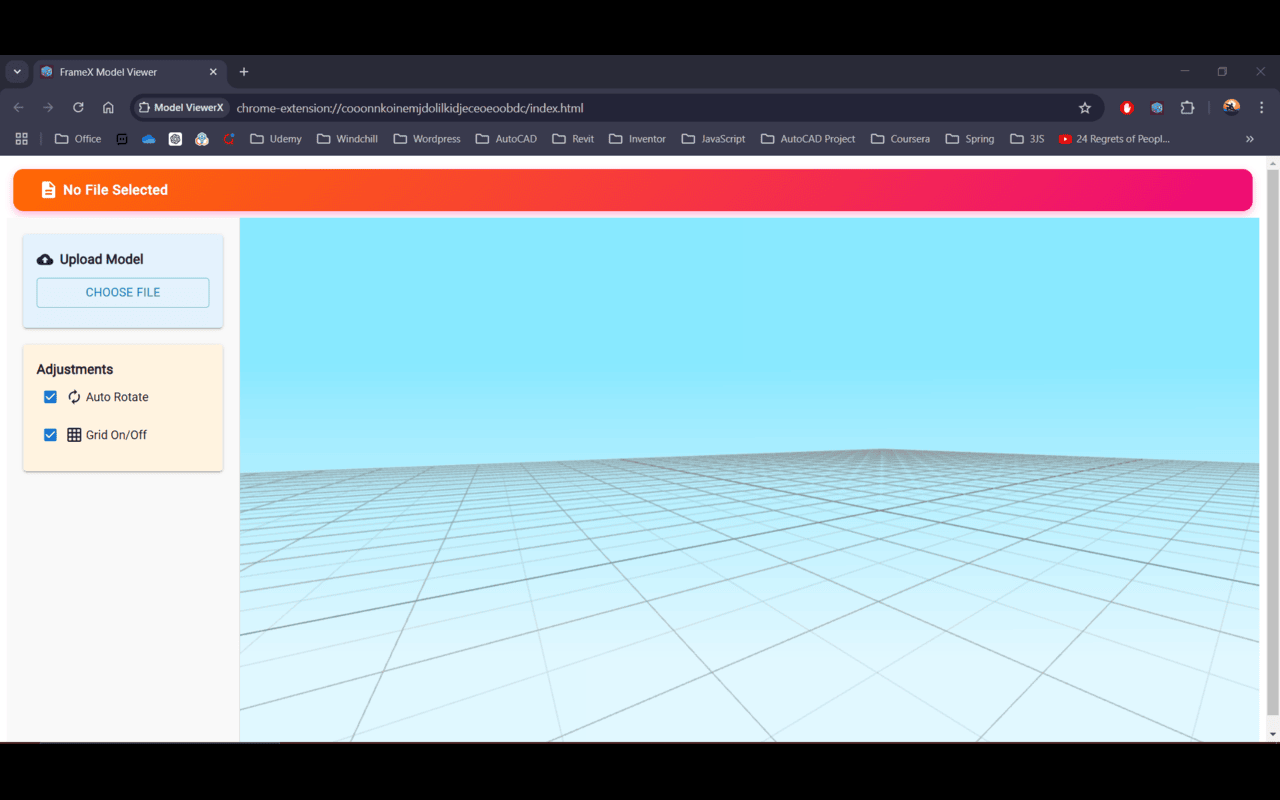Turn off the Grid On/Off checkbox
The height and width of the screenshot is (800, 1280).
(x=50, y=435)
